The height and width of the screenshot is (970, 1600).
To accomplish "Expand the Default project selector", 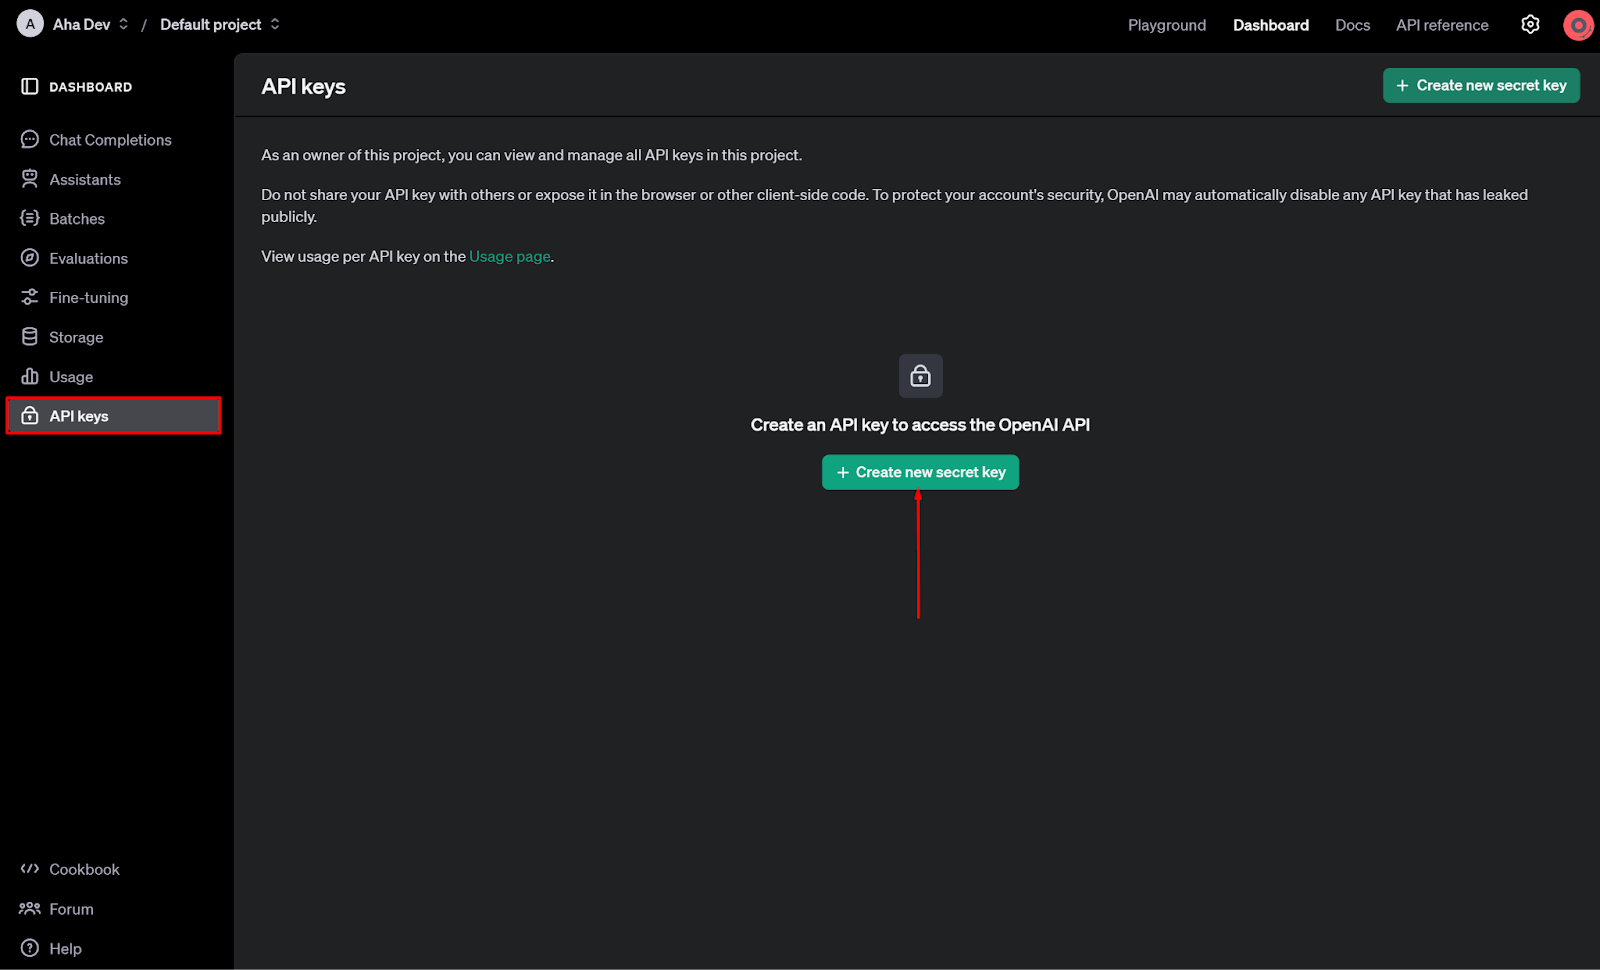I will click(x=275, y=24).
